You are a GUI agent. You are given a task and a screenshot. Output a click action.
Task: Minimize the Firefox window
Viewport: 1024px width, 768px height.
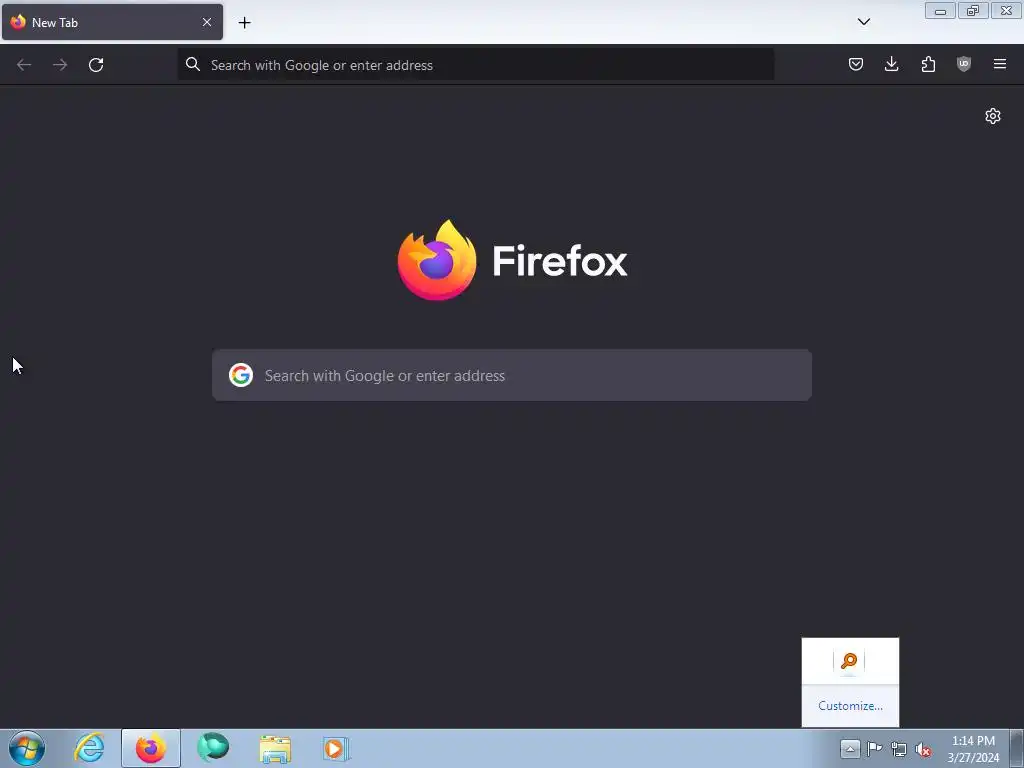(940, 10)
